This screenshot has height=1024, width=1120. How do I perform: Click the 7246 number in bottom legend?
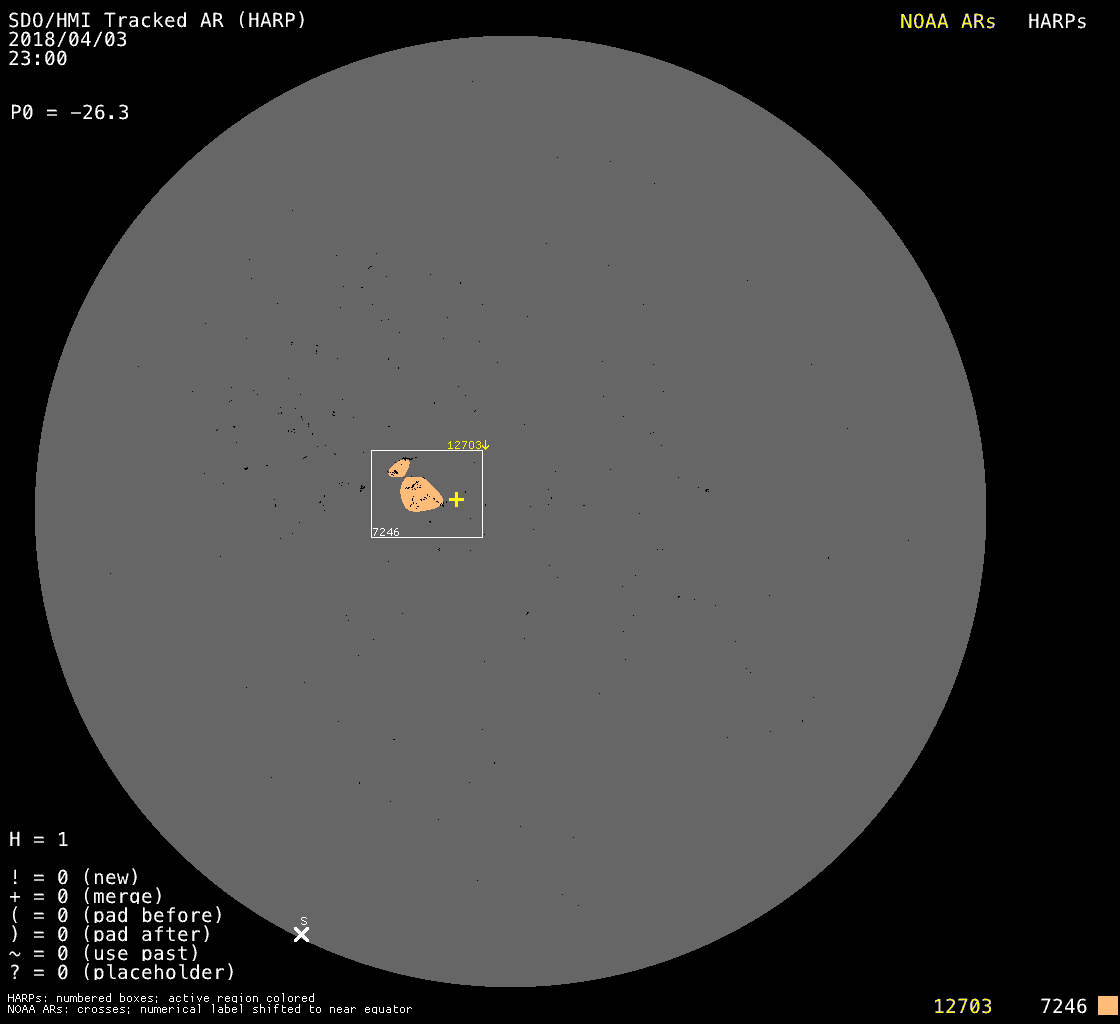[1063, 1006]
